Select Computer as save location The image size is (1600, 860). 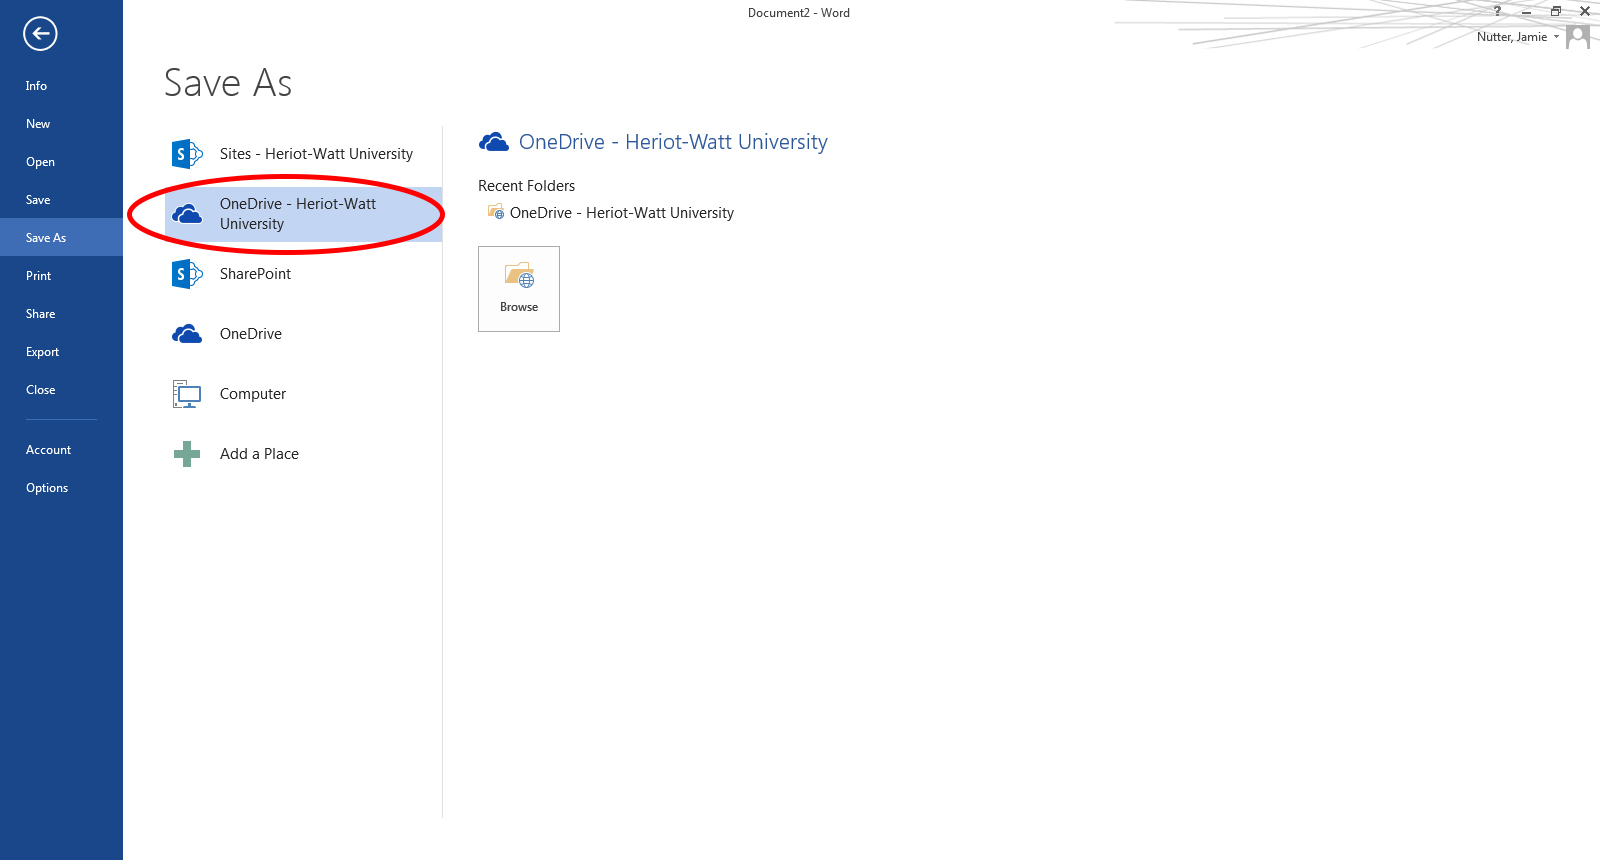pos(303,394)
